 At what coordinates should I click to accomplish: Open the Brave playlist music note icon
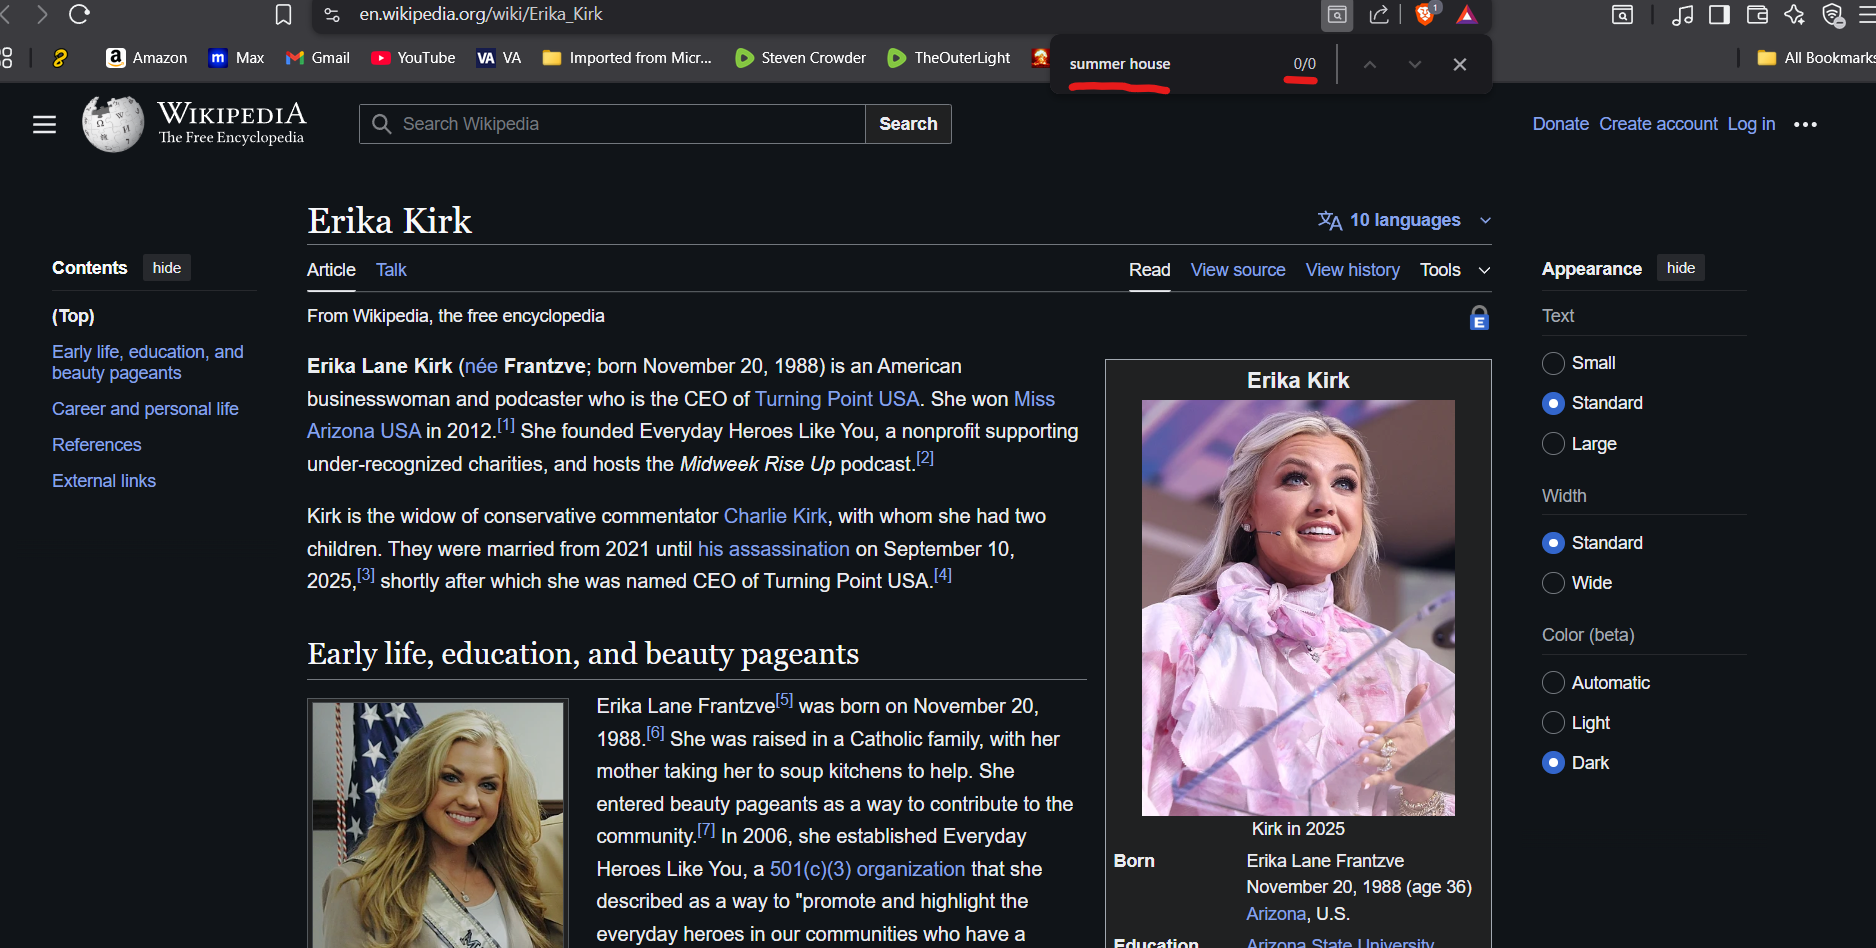[x=1683, y=14]
